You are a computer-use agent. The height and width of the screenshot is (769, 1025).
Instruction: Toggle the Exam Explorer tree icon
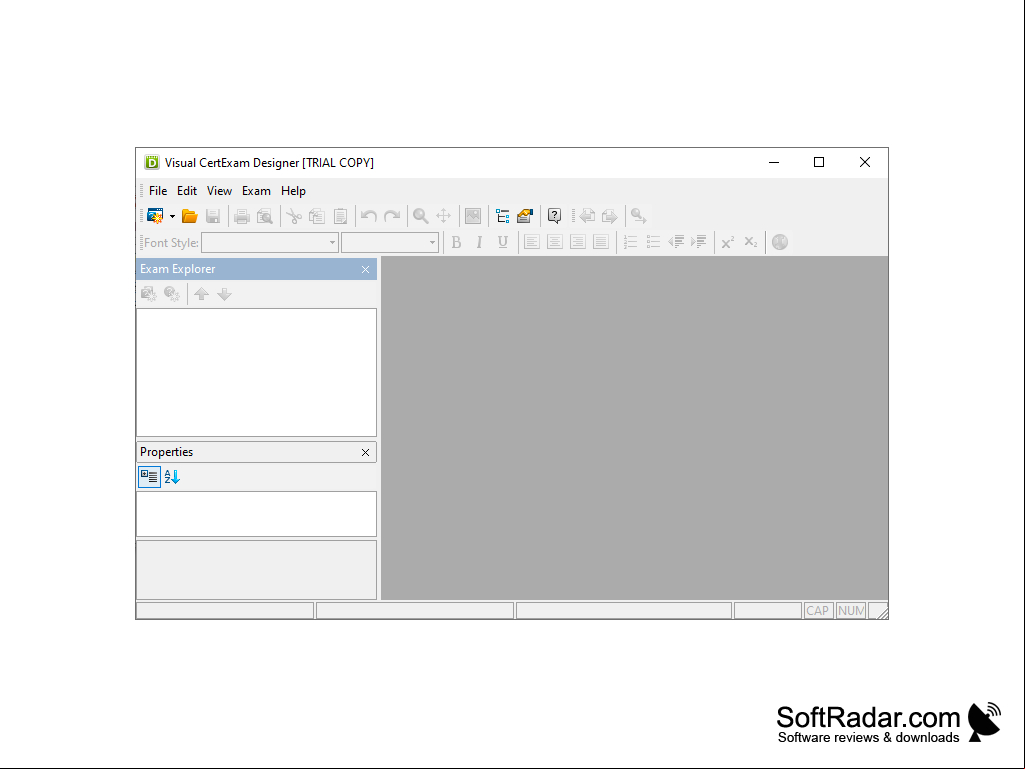[x=502, y=216]
